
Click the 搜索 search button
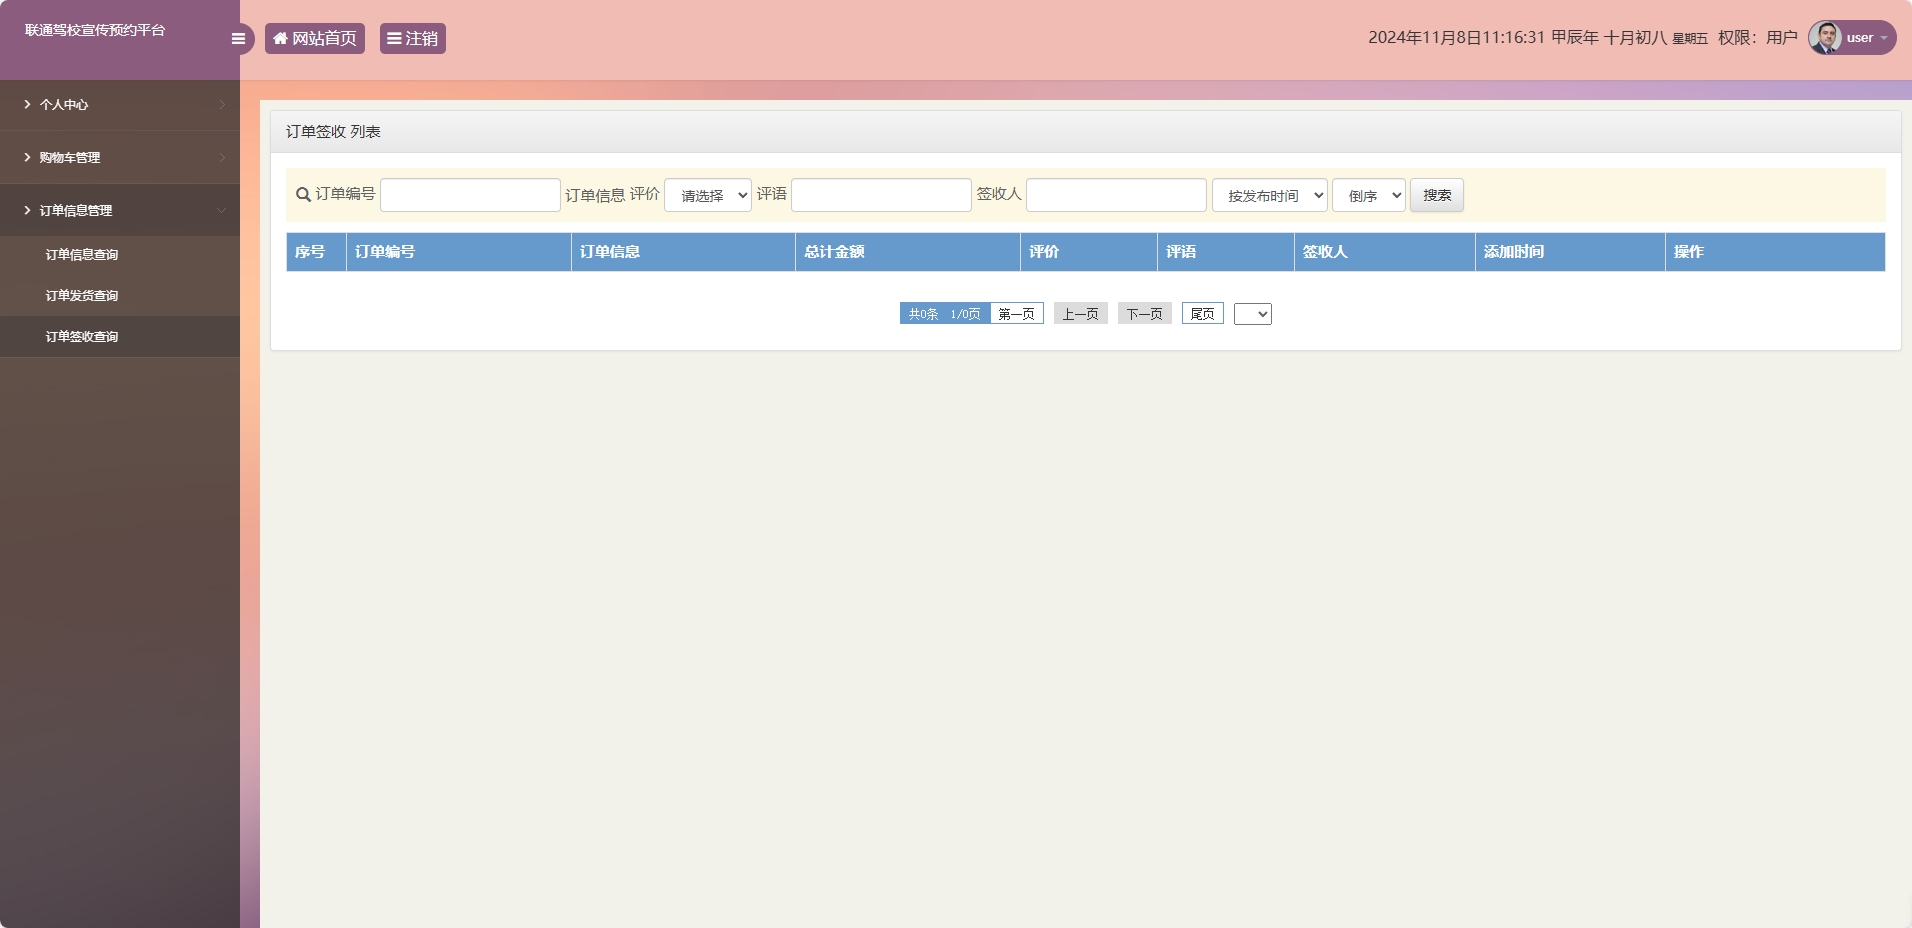1437,195
